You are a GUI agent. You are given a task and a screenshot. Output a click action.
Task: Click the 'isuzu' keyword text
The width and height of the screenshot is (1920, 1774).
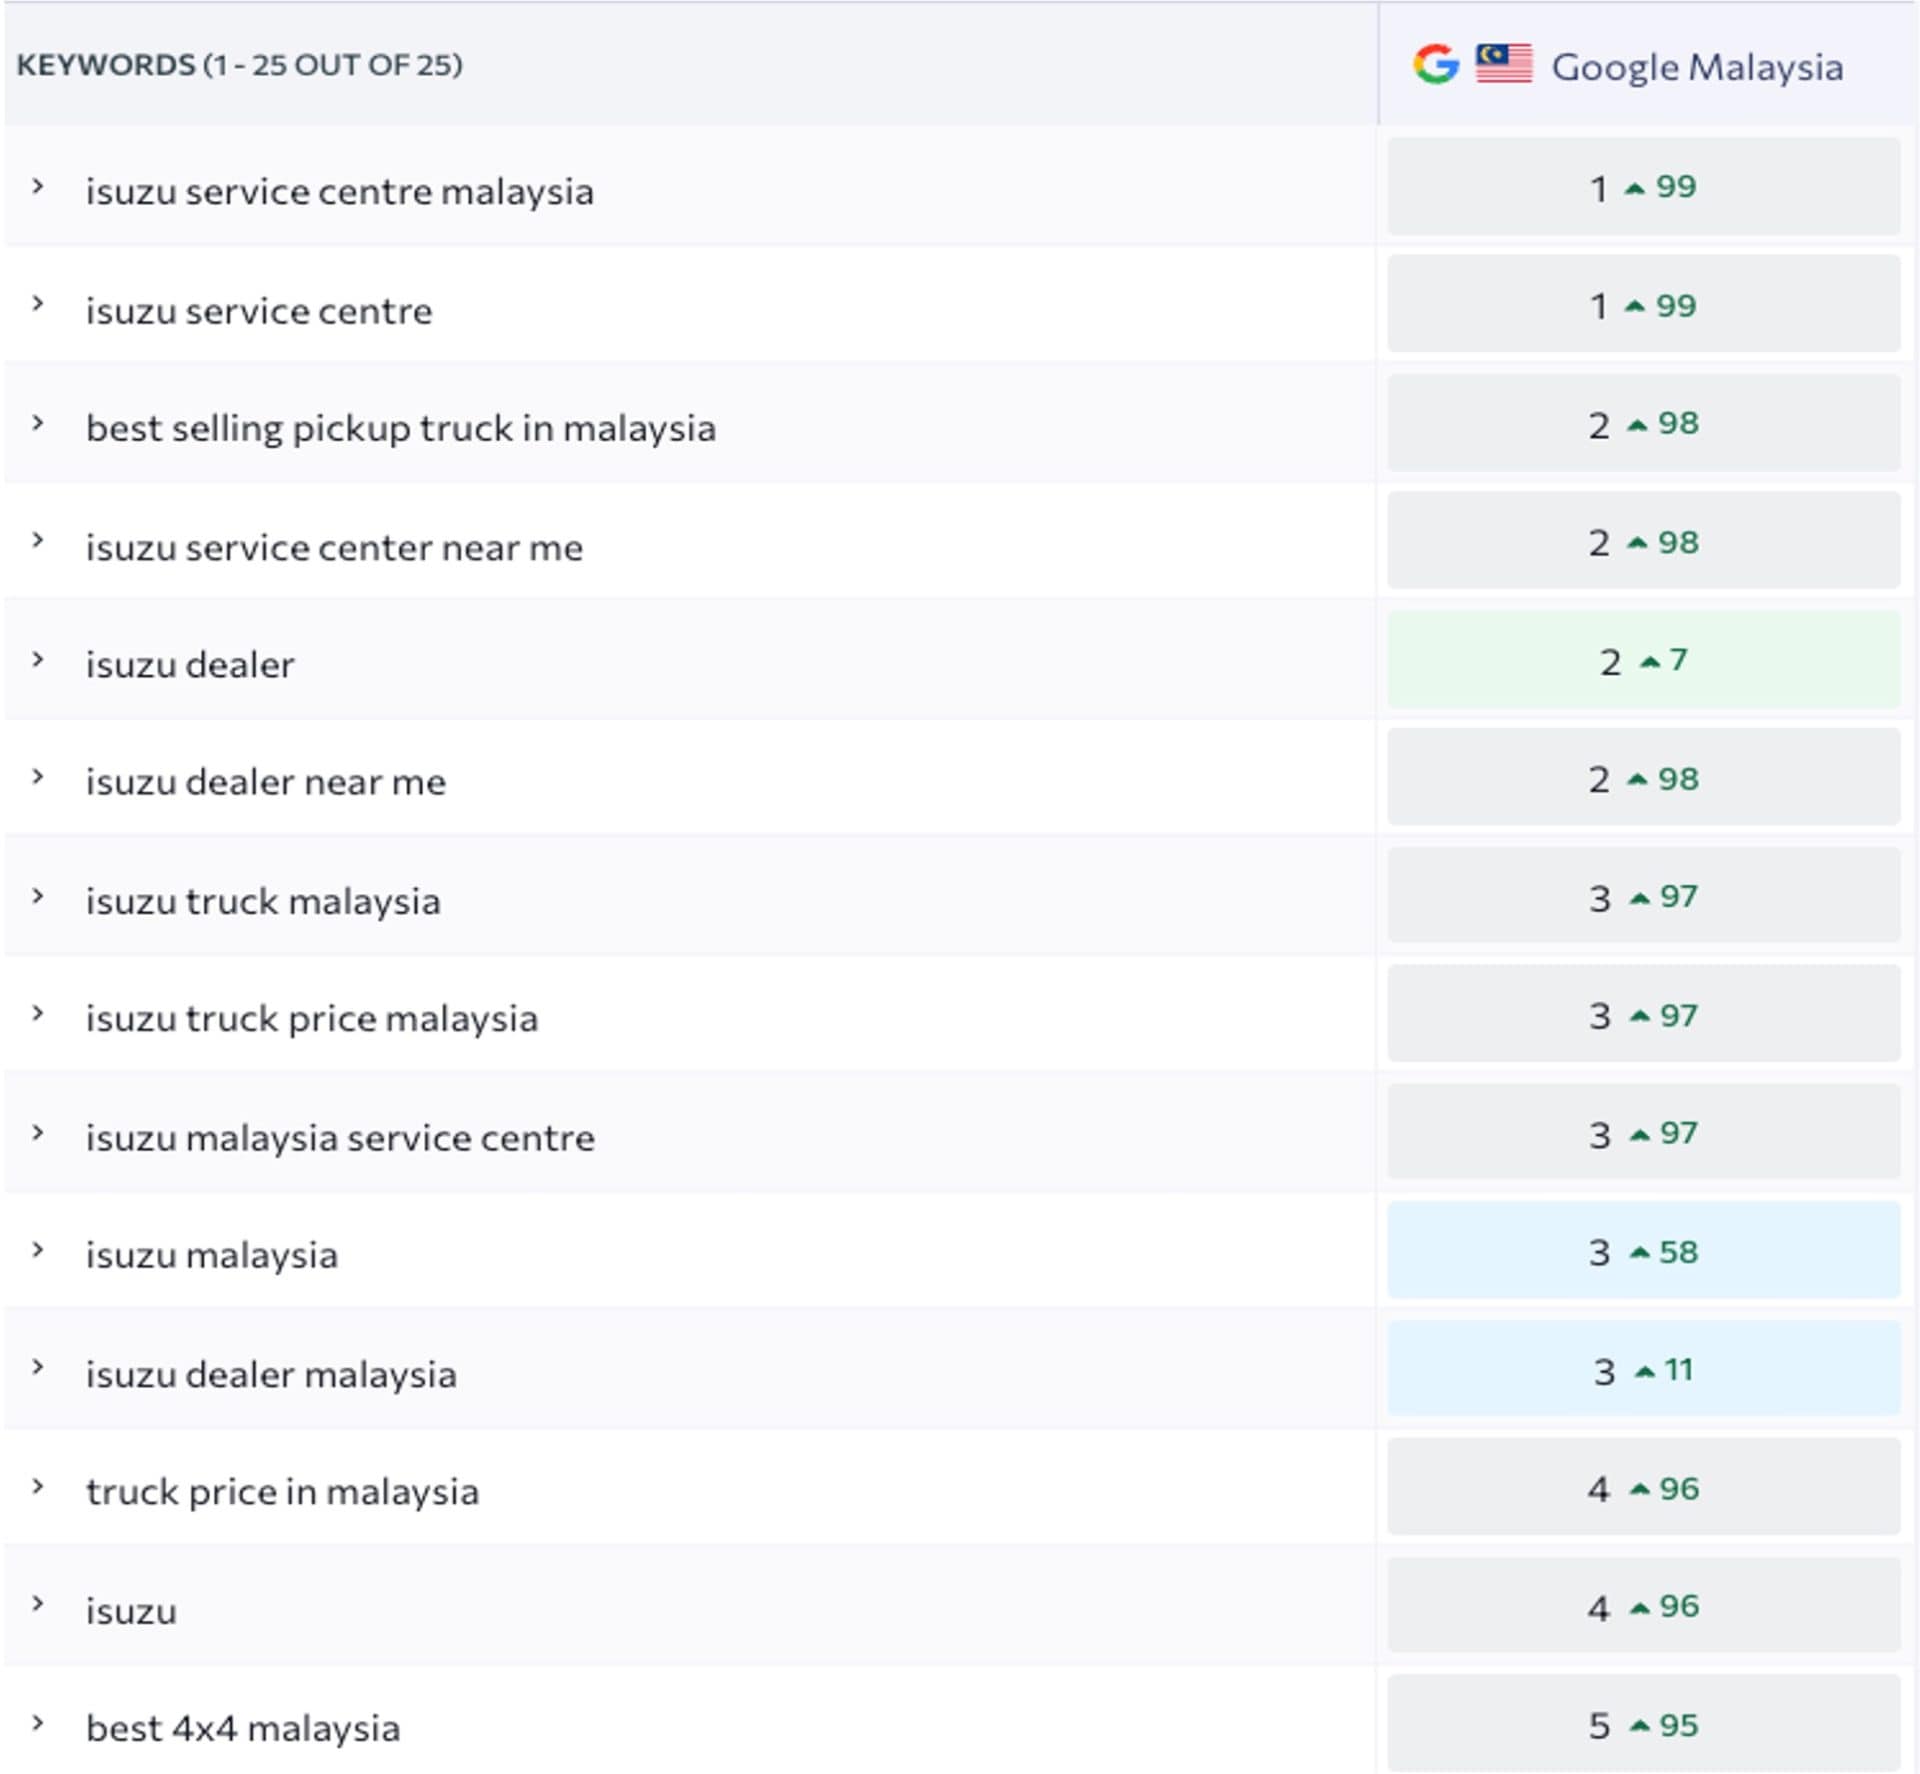tap(131, 1611)
